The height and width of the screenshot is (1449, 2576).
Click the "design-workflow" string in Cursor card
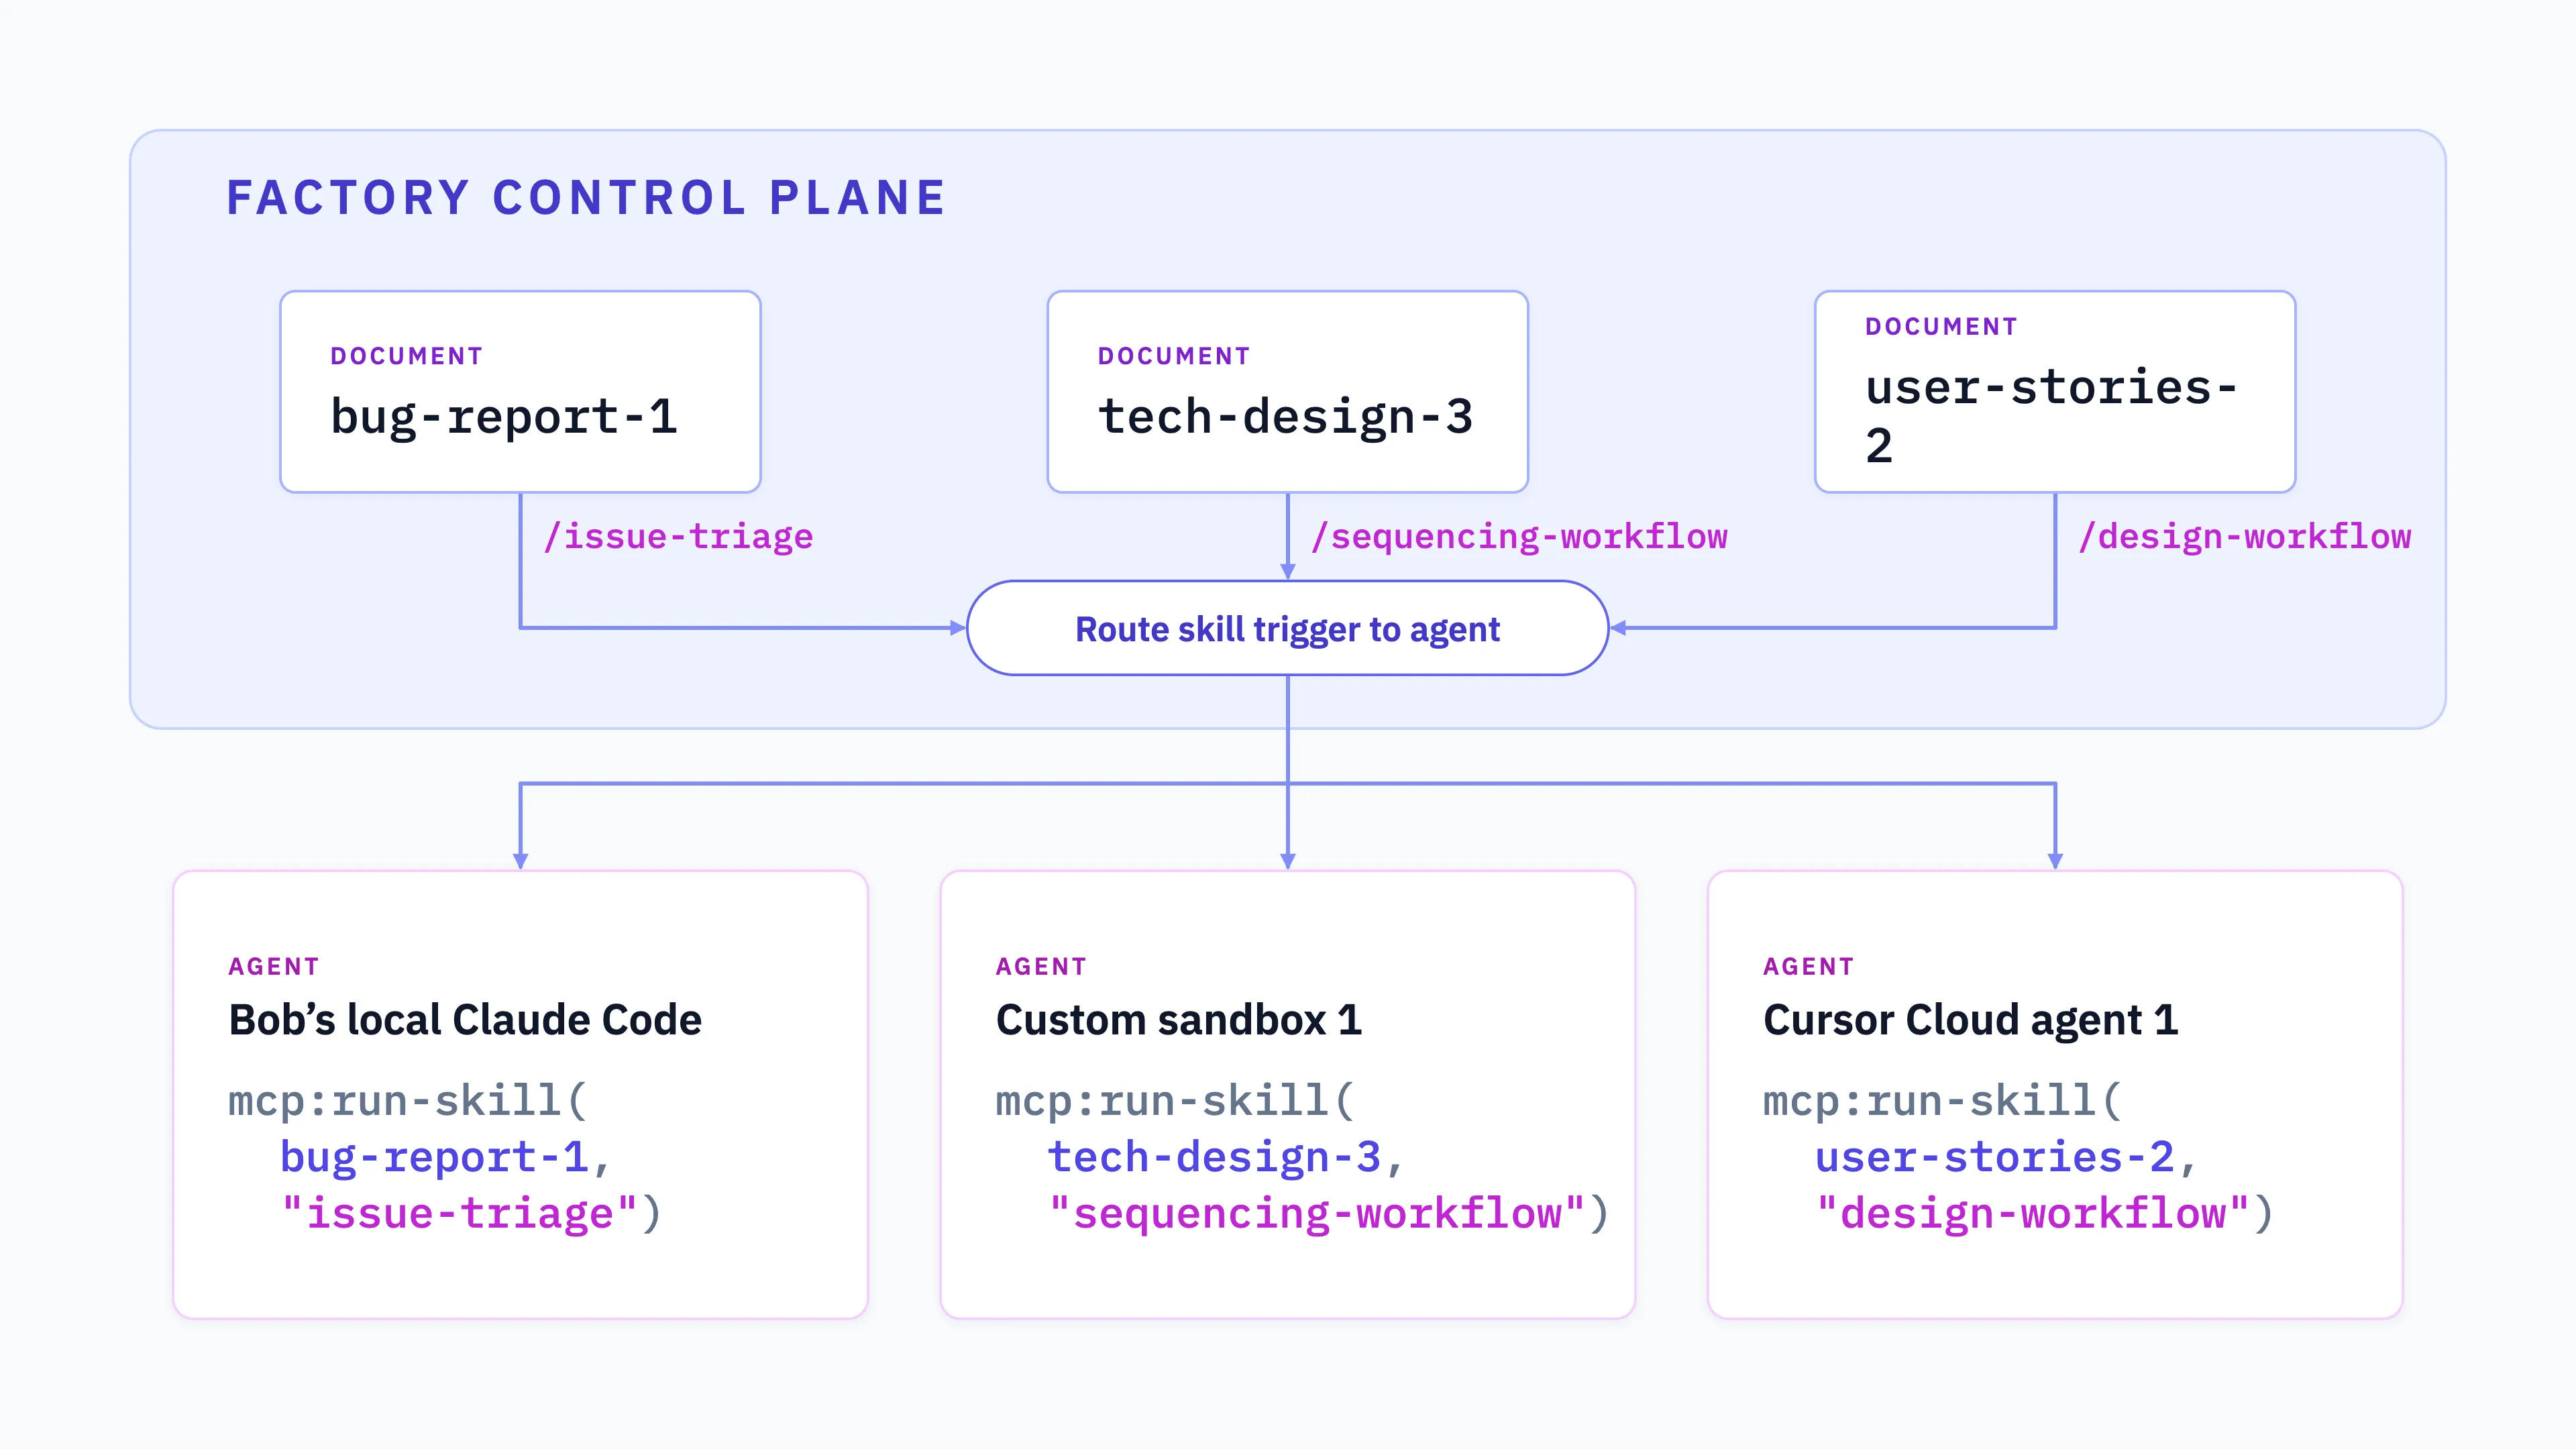[x=2032, y=1213]
